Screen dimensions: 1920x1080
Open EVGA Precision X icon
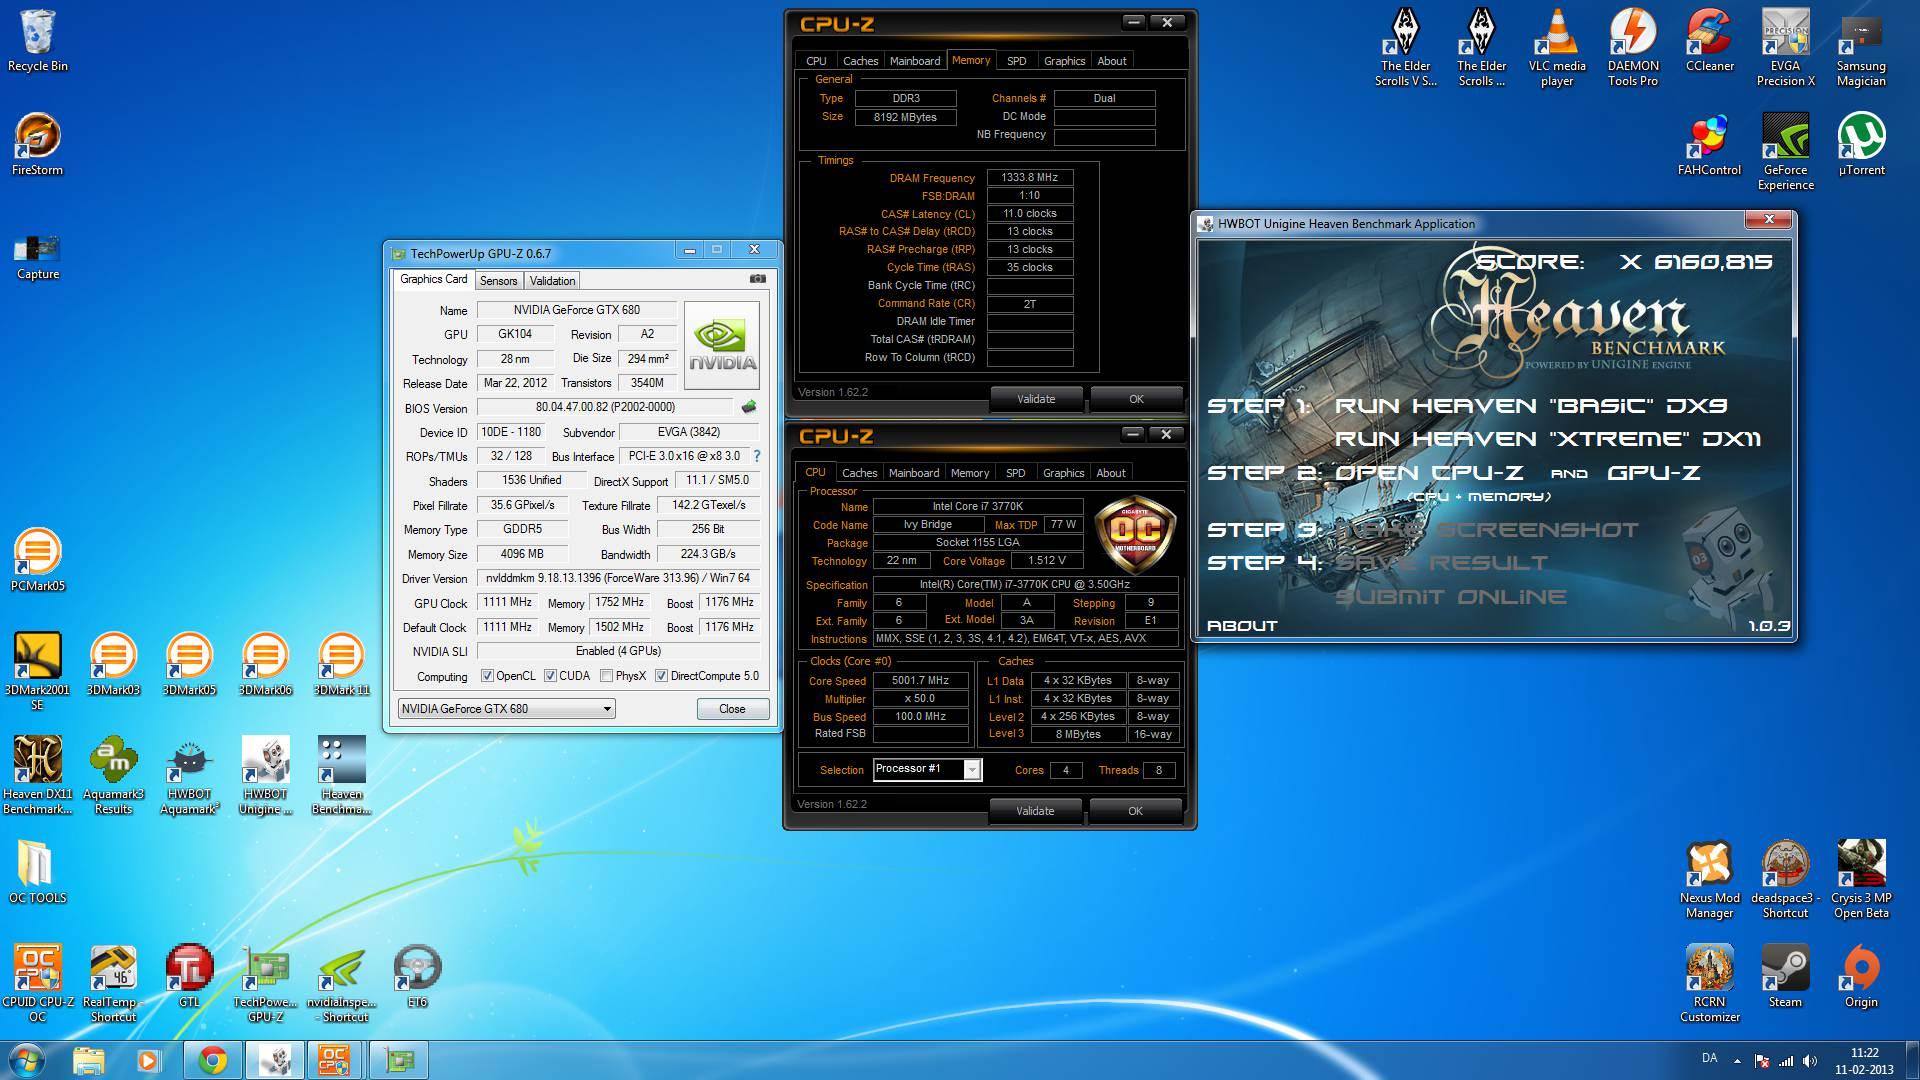click(x=1785, y=48)
